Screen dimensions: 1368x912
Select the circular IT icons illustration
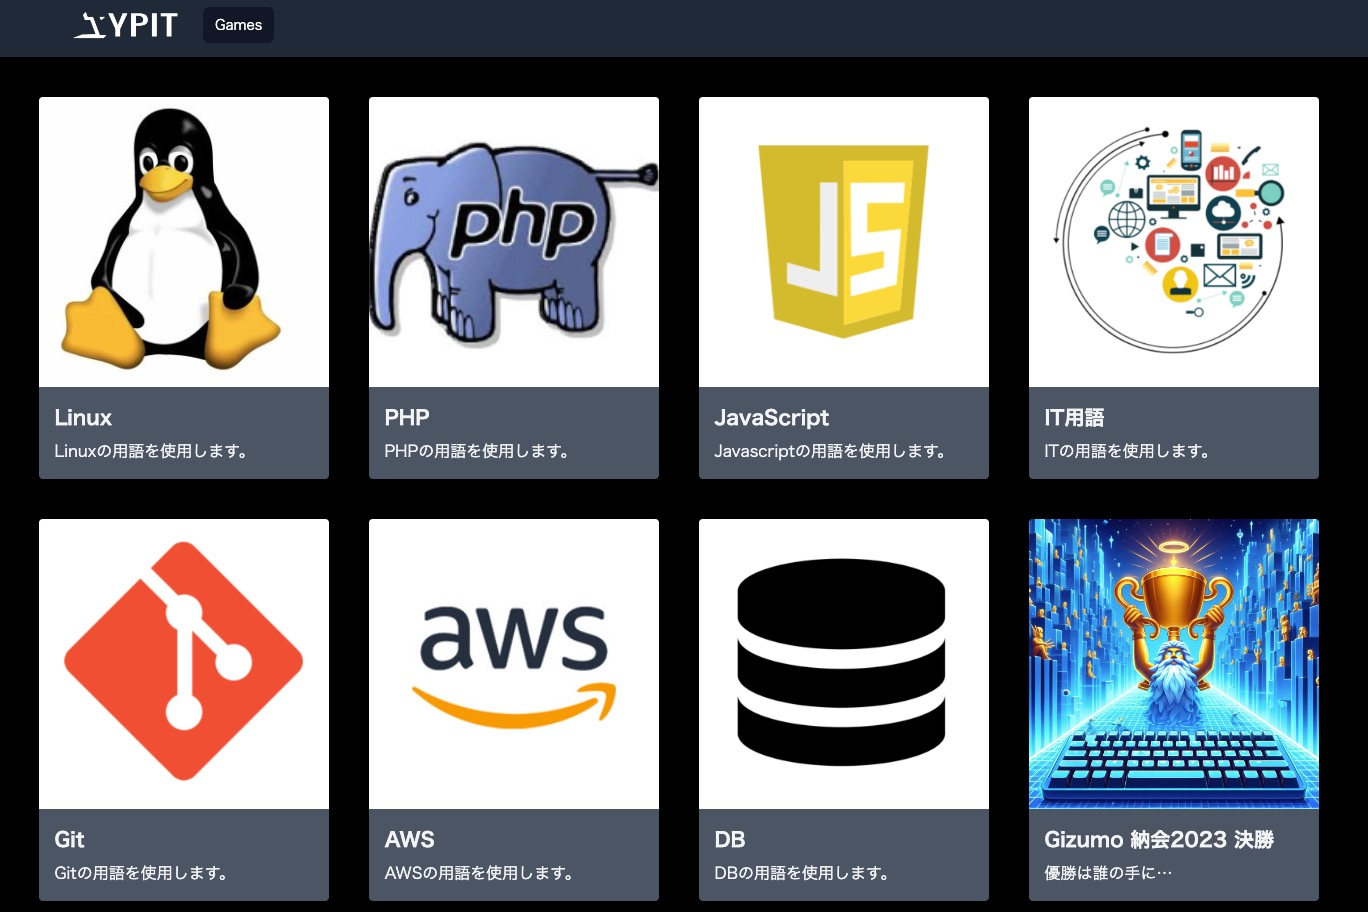[x=1174, y=242]
